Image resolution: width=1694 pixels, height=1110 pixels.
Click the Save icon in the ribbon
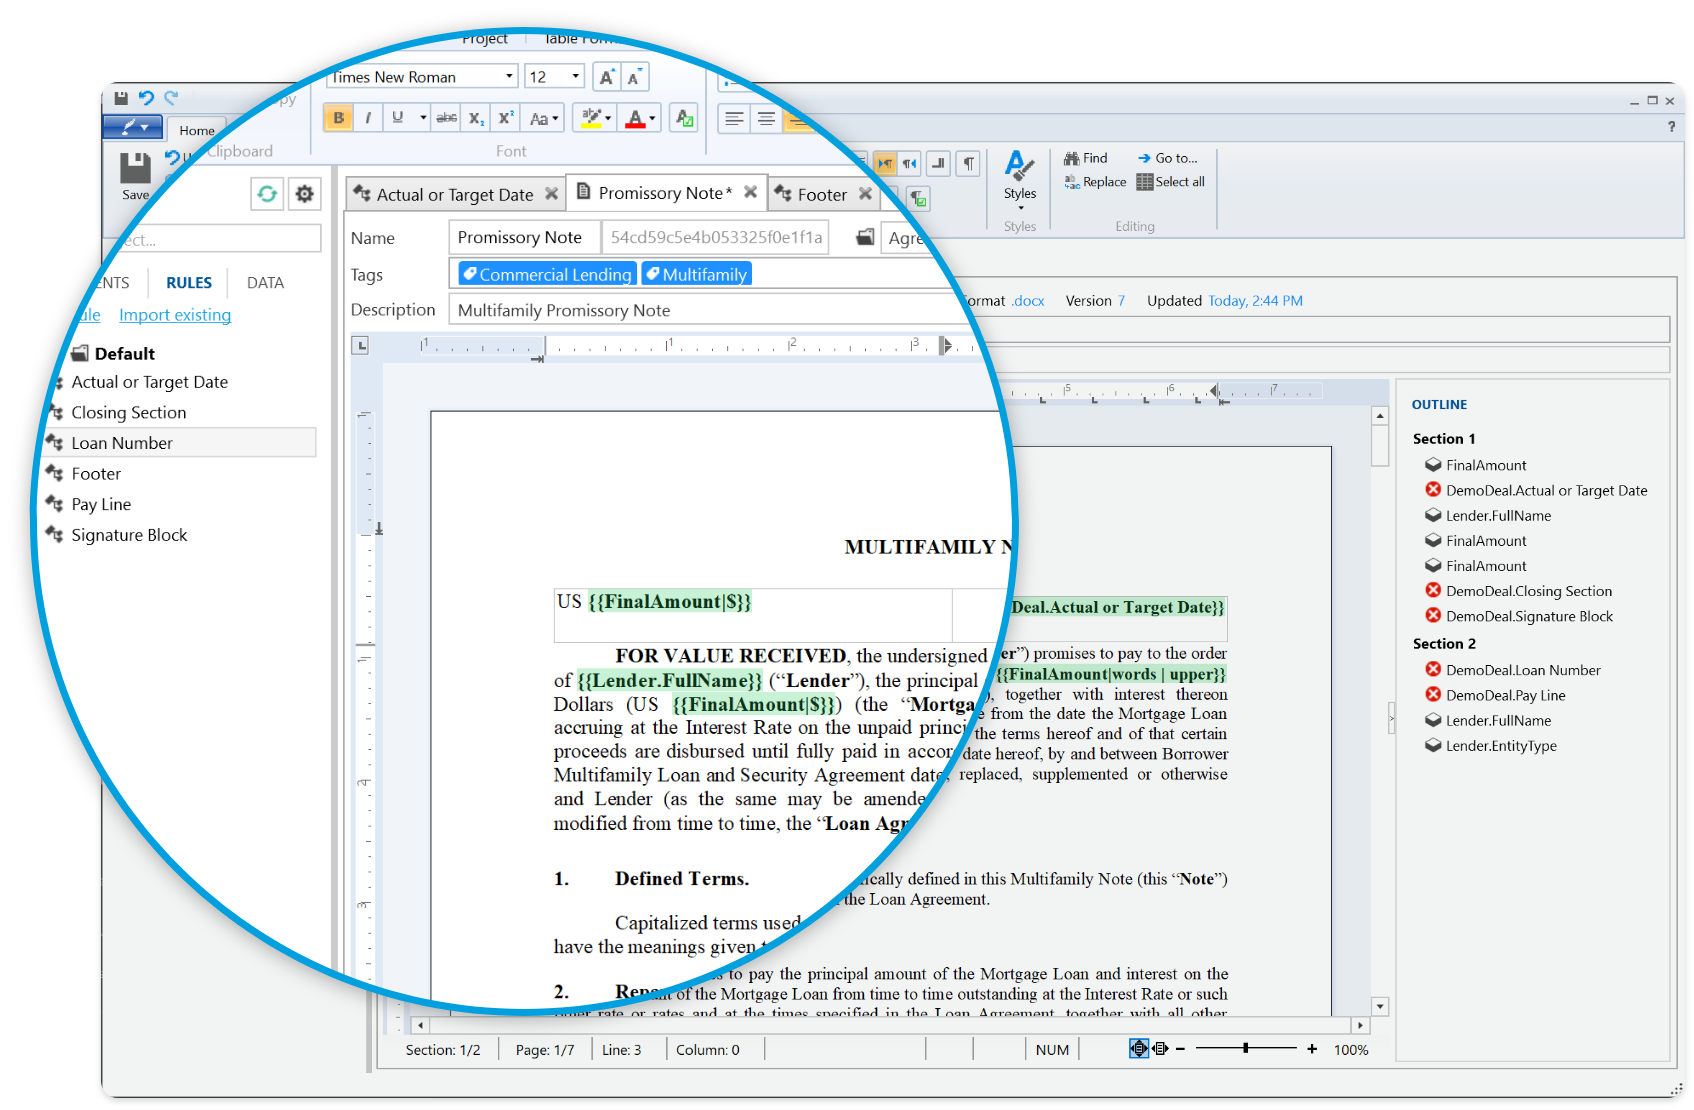[x=135, y=170]
